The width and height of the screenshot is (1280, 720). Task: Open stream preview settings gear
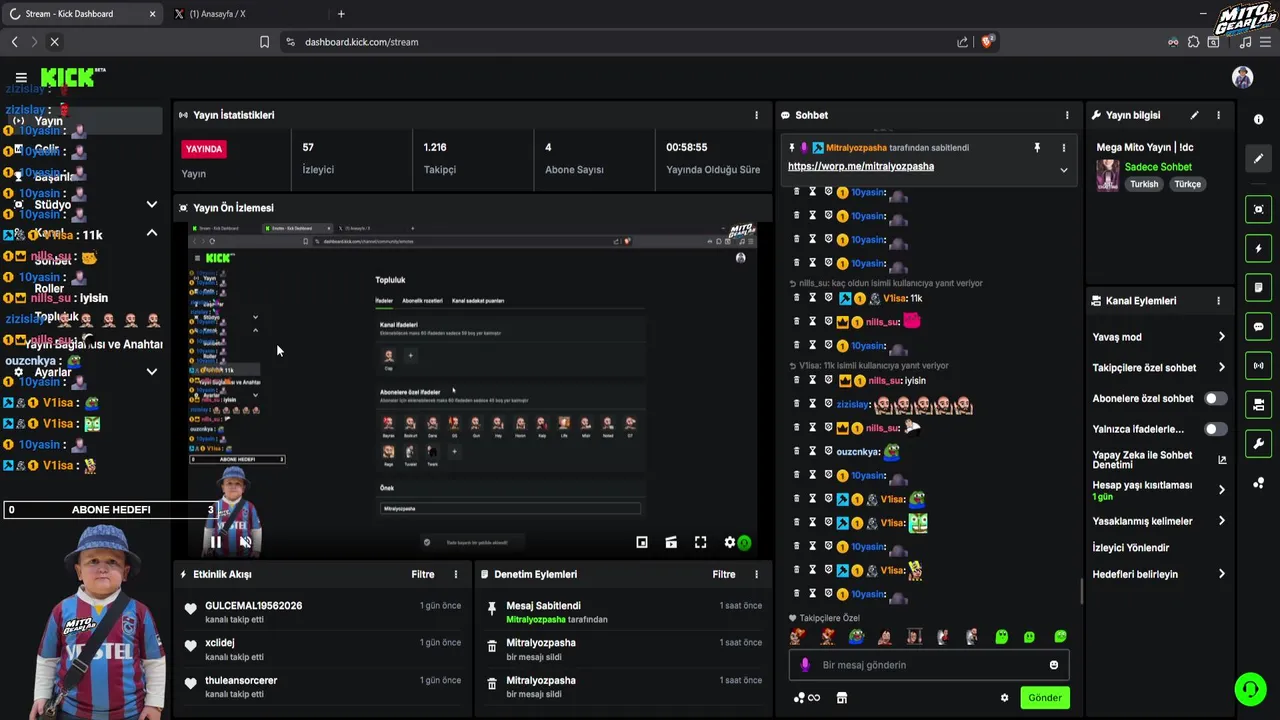[x=730, y=542]
